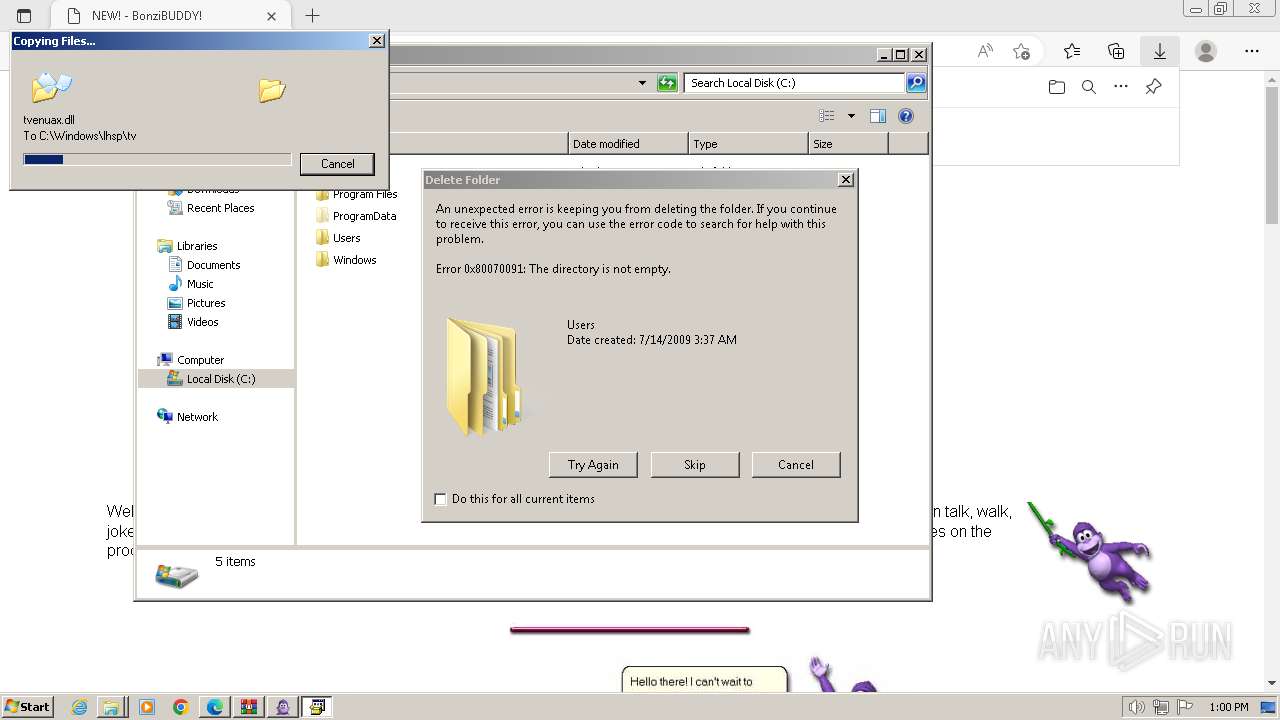Open the view options dropdown arrow
Viewport: 1280px width, 720px height.
[851, 116]
